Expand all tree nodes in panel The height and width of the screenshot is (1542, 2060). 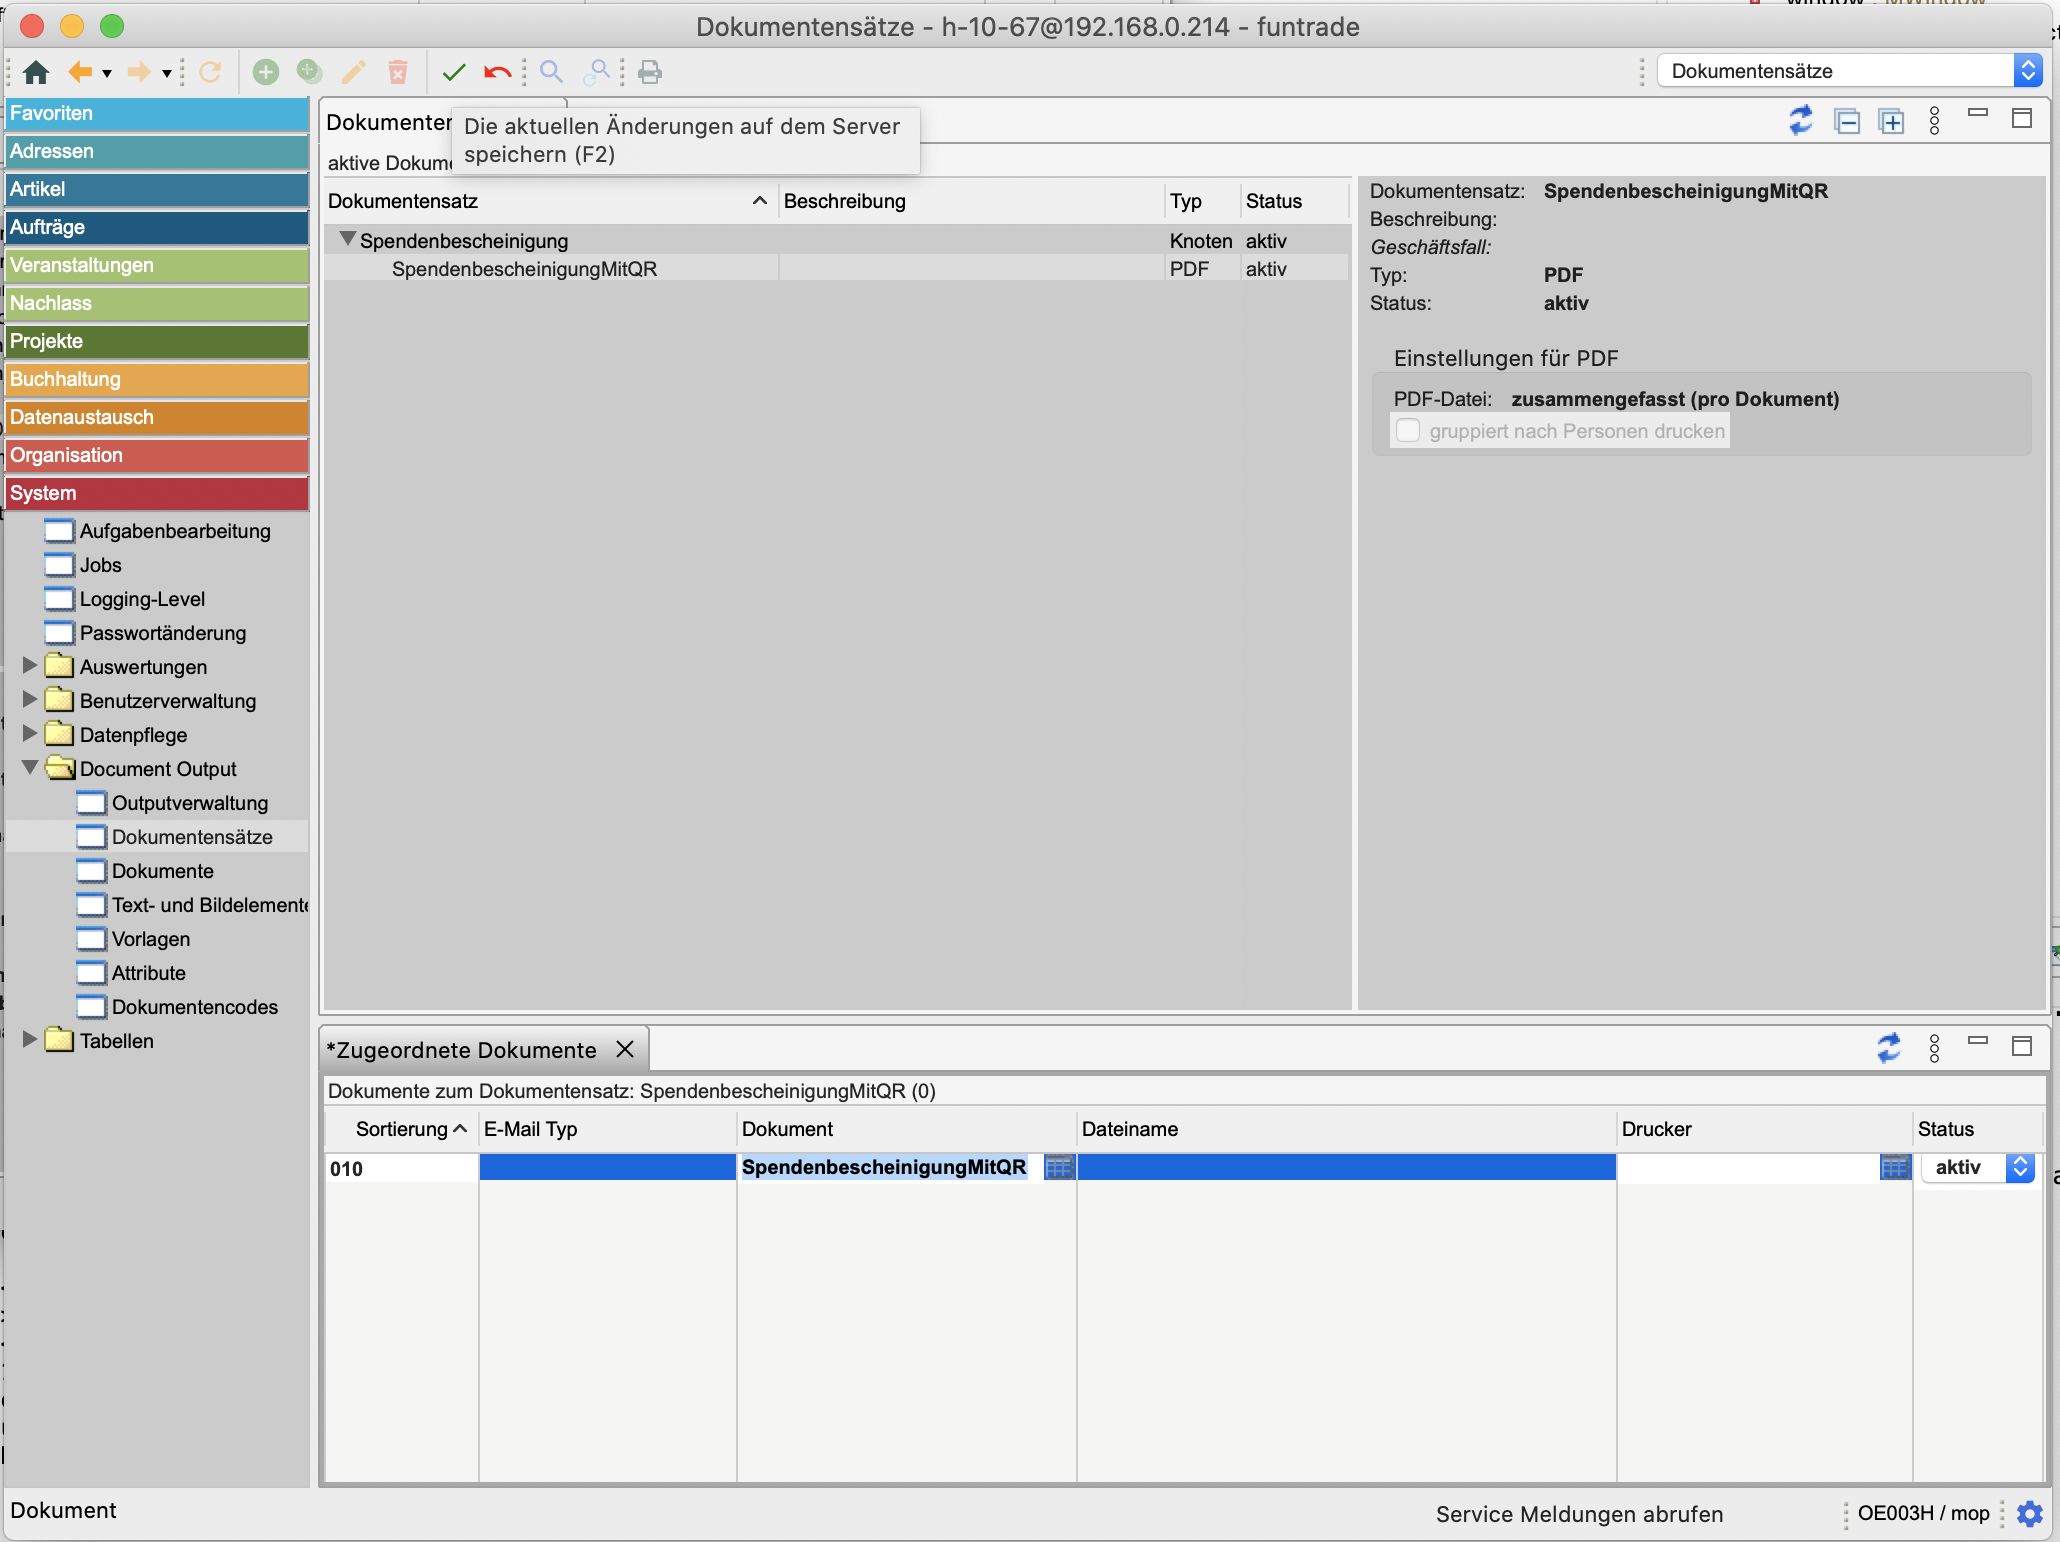point(1891,121)
